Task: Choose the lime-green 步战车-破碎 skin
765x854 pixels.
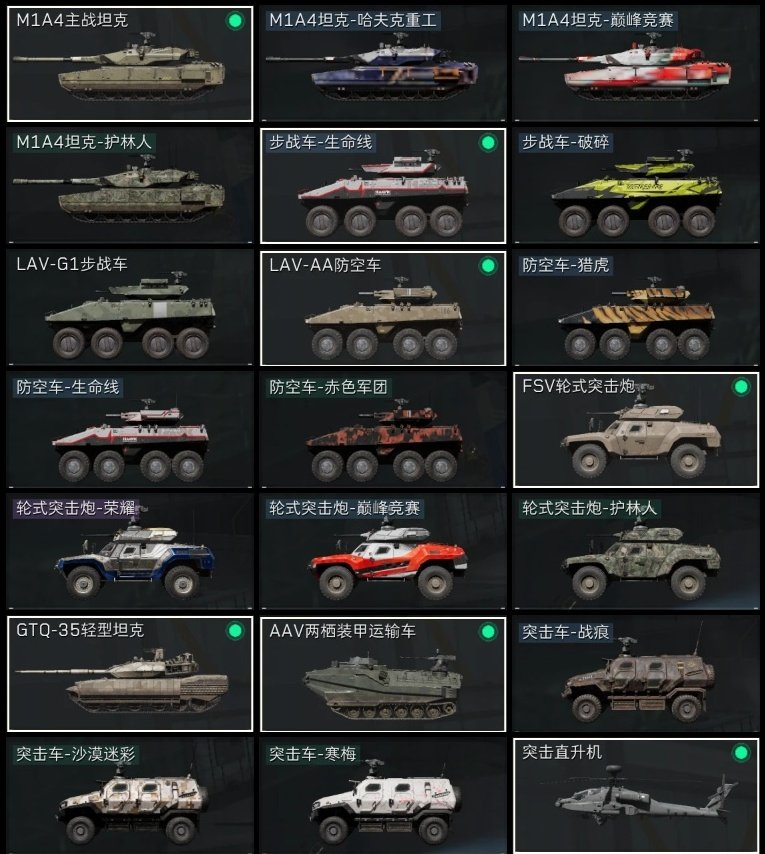Action: [636, 186]
